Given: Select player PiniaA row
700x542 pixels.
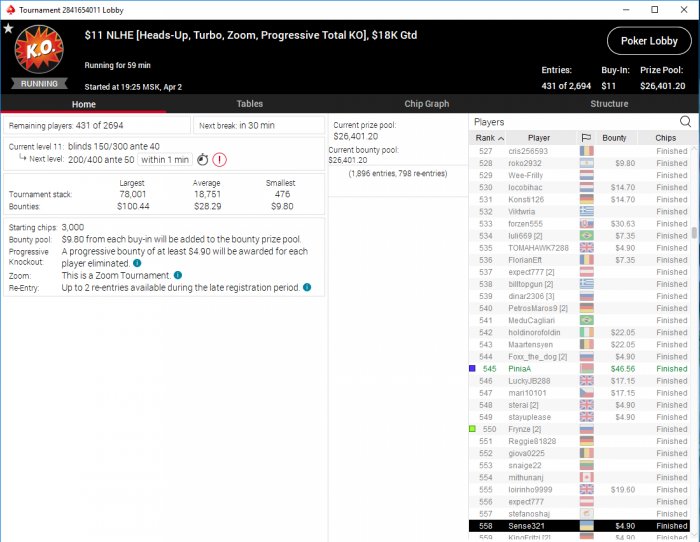Looking at the screenshot, I should [x=579, y=369].
